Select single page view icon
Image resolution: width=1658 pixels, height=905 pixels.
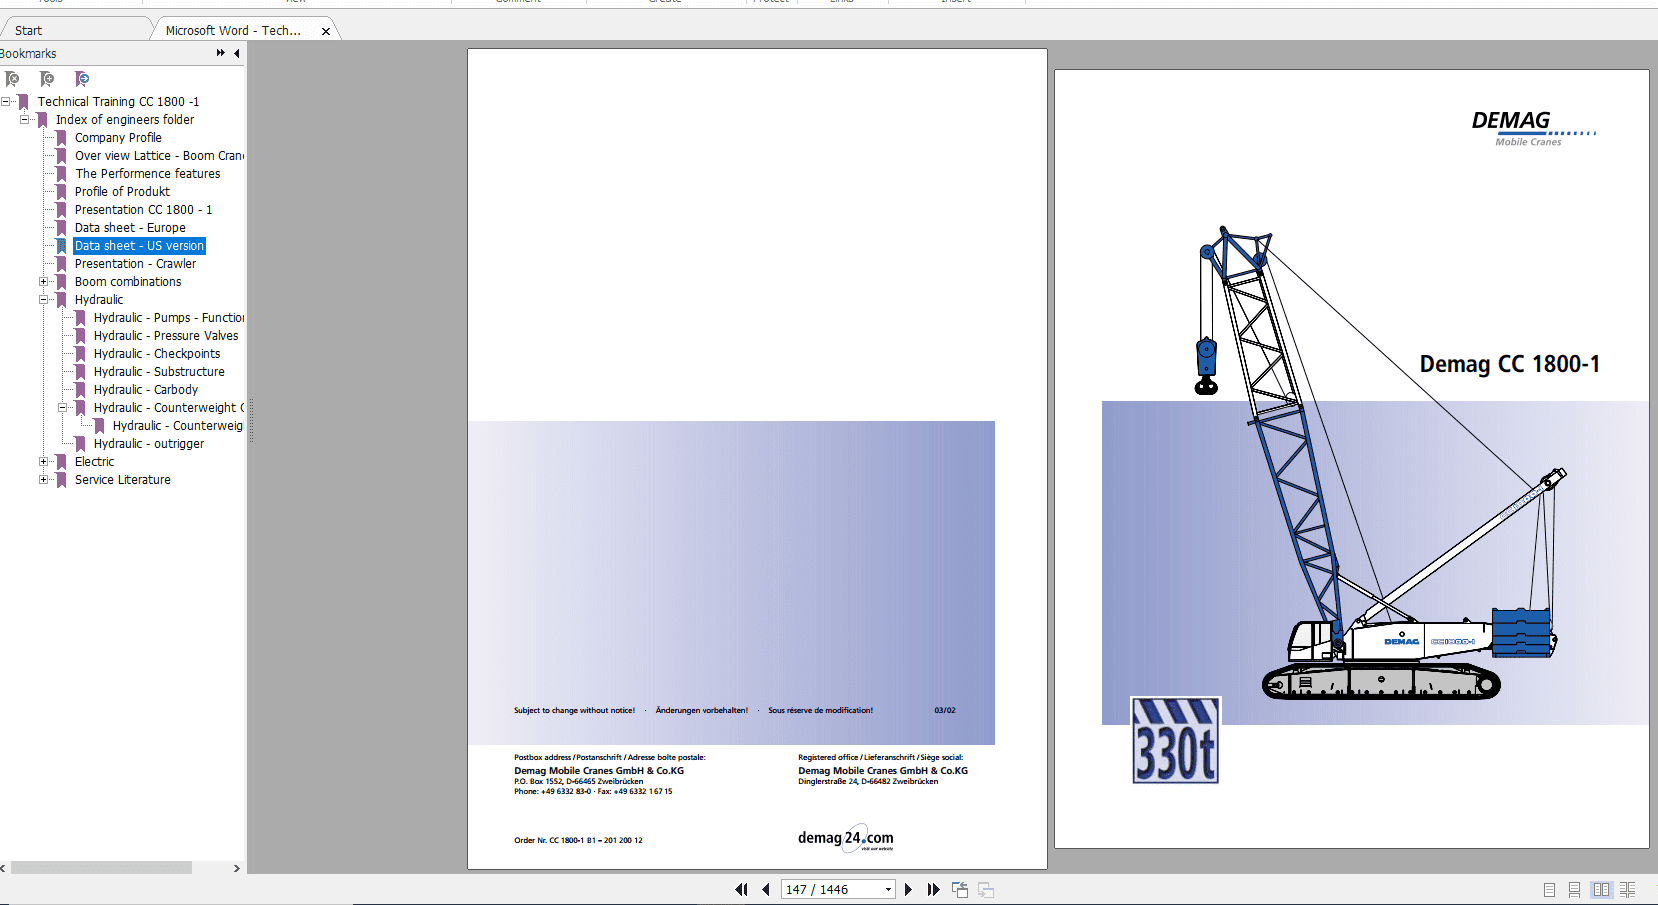pos(1549,889)
